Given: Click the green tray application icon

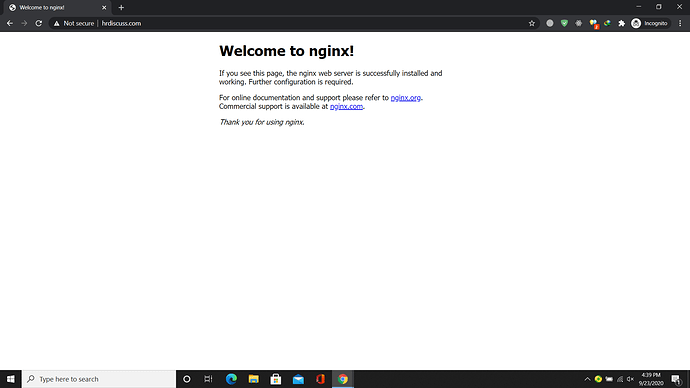Looking at the screenshot, I should (598, 379).
